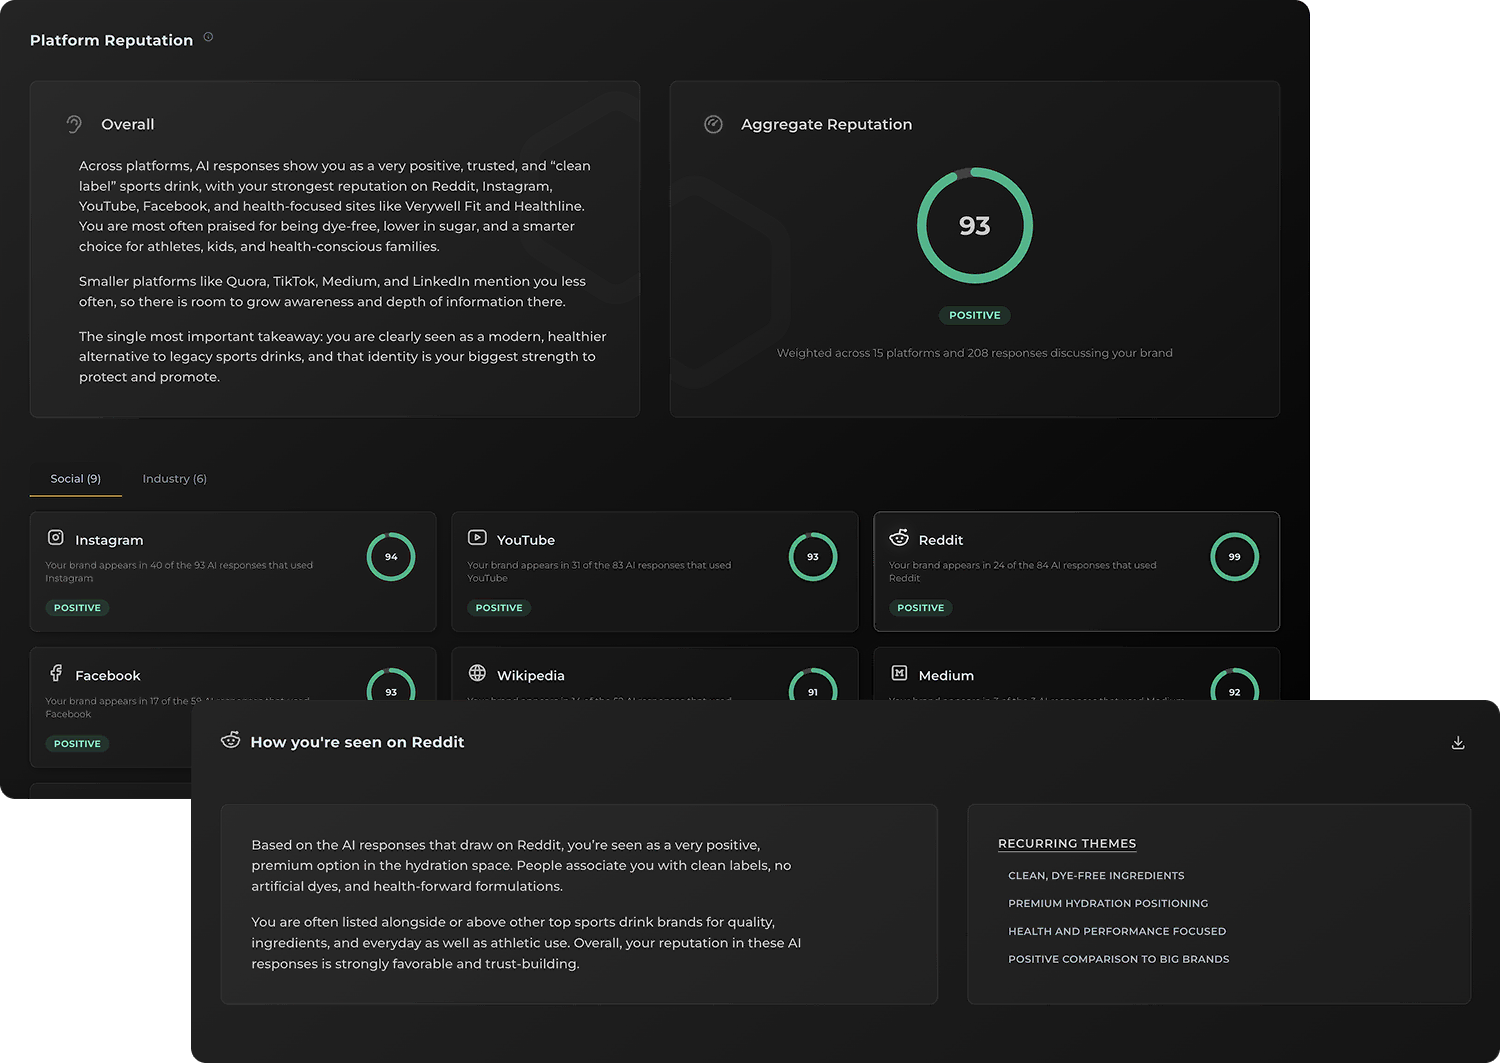Click the Wikipedia card title

point(531,676)
